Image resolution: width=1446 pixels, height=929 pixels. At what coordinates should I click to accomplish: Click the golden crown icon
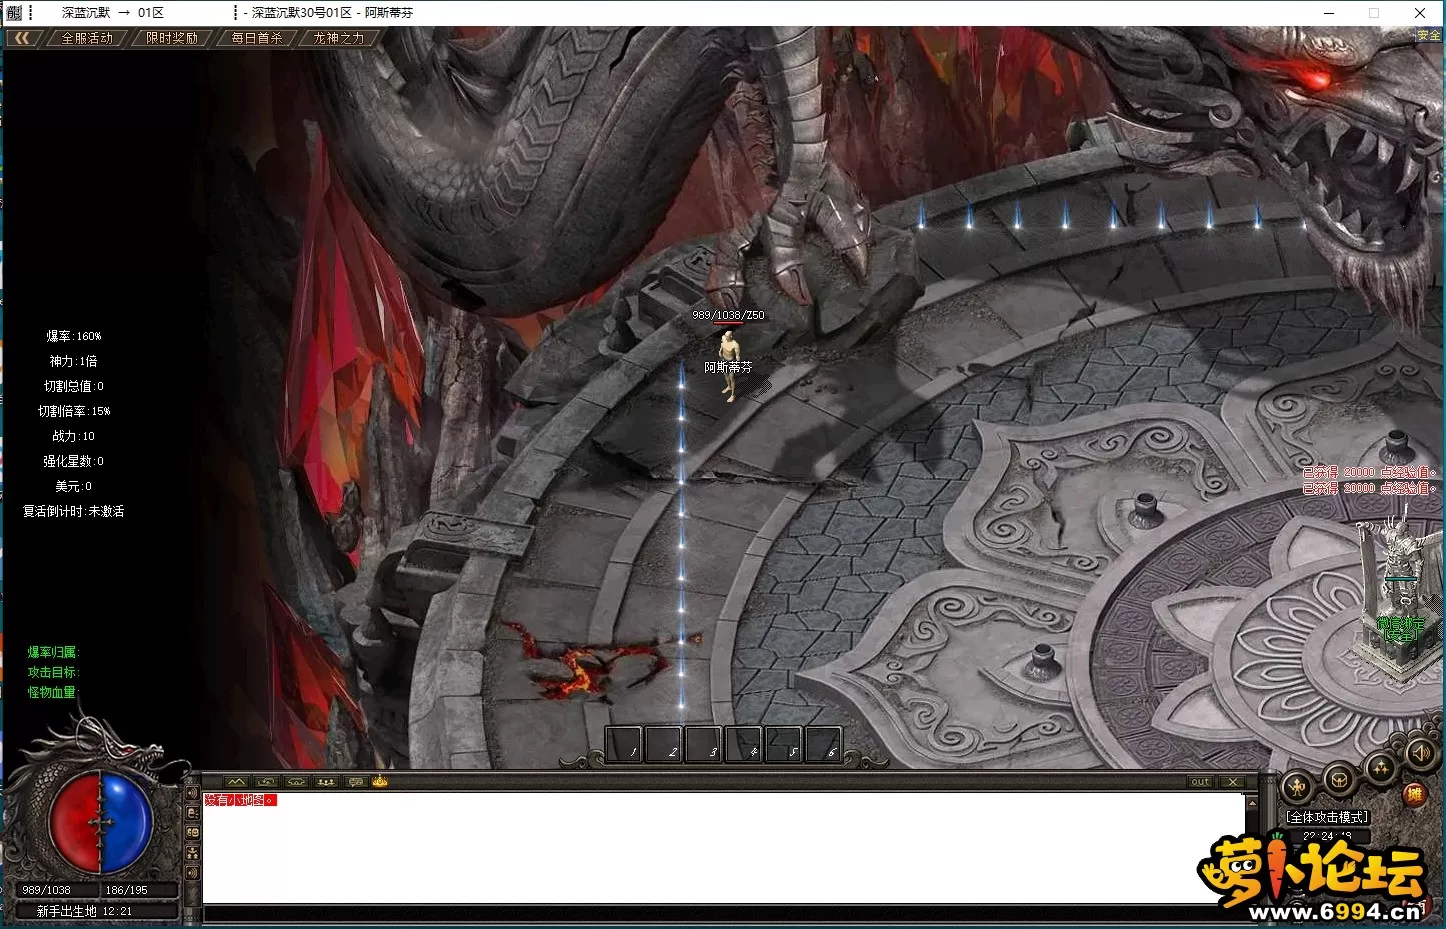[x=380, y=782]
